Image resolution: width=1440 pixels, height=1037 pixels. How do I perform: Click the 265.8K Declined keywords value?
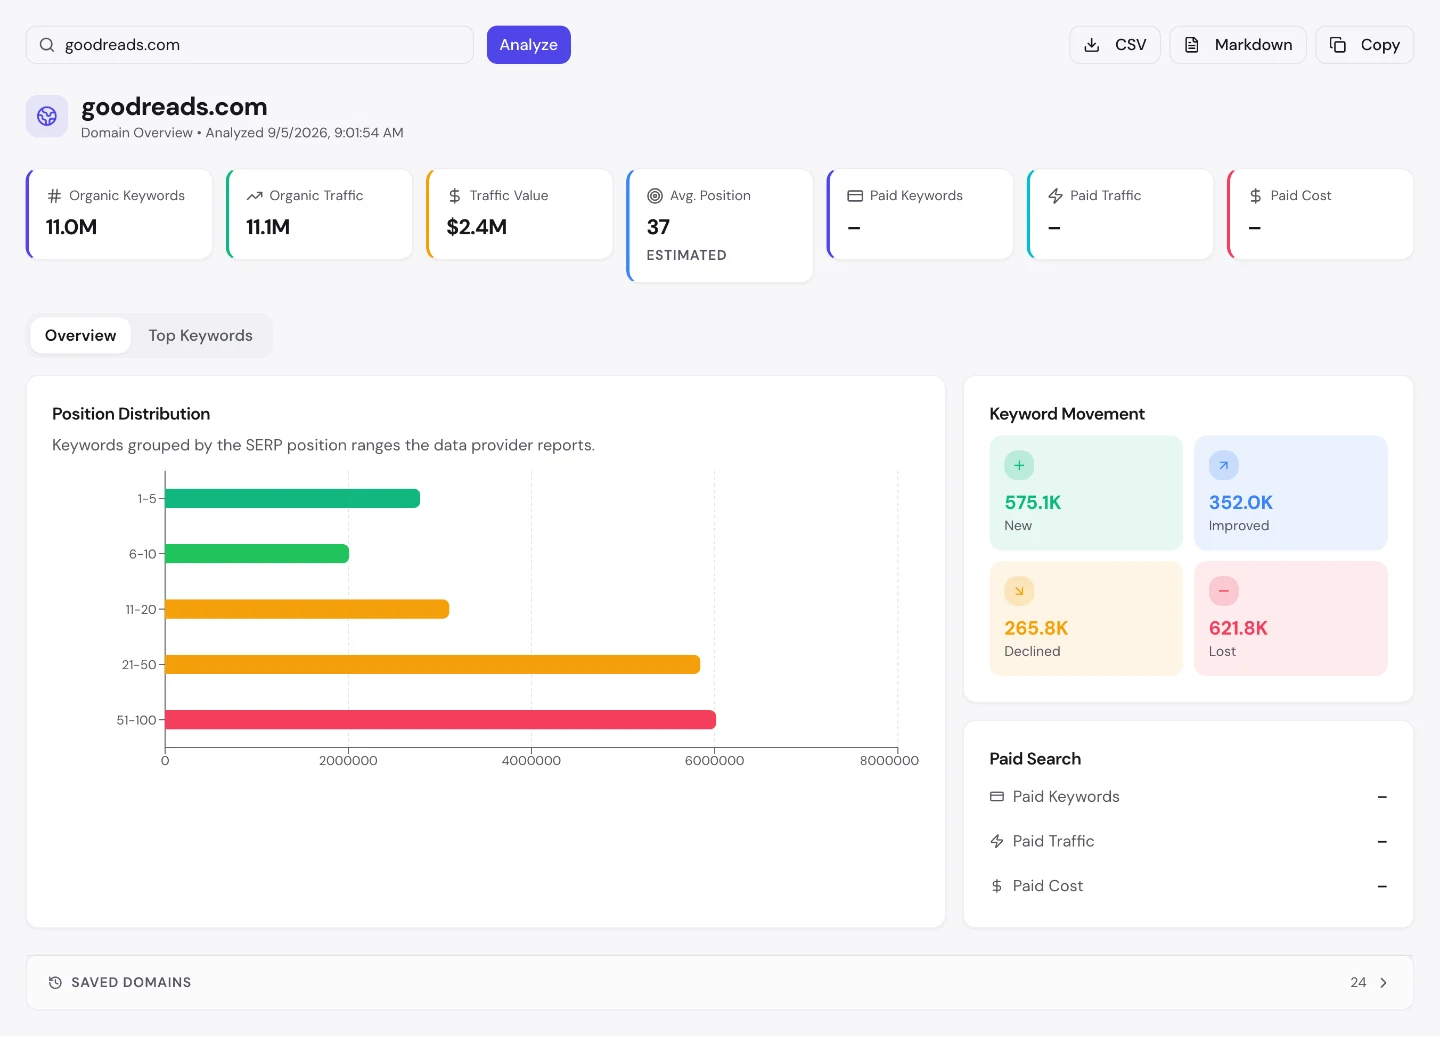coord(1036,629)
